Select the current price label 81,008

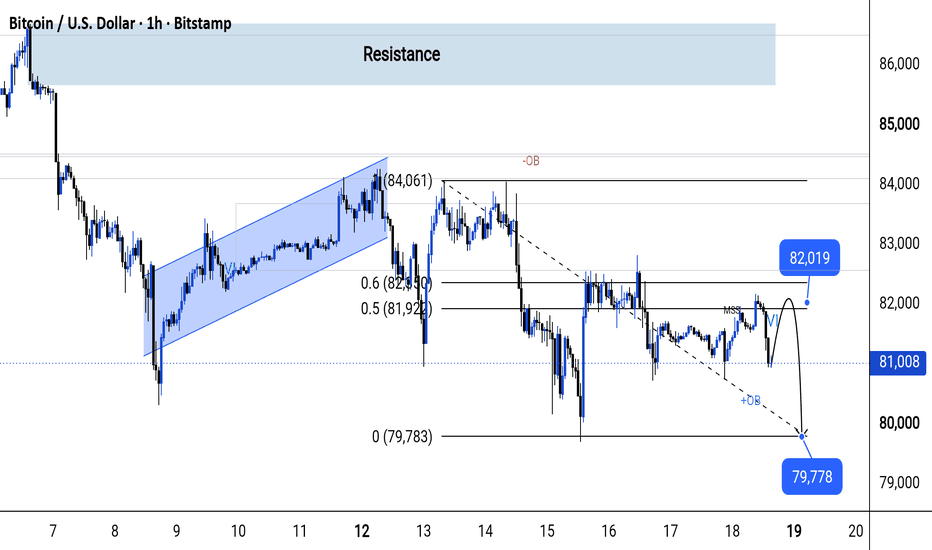click(x=898, y=362)
